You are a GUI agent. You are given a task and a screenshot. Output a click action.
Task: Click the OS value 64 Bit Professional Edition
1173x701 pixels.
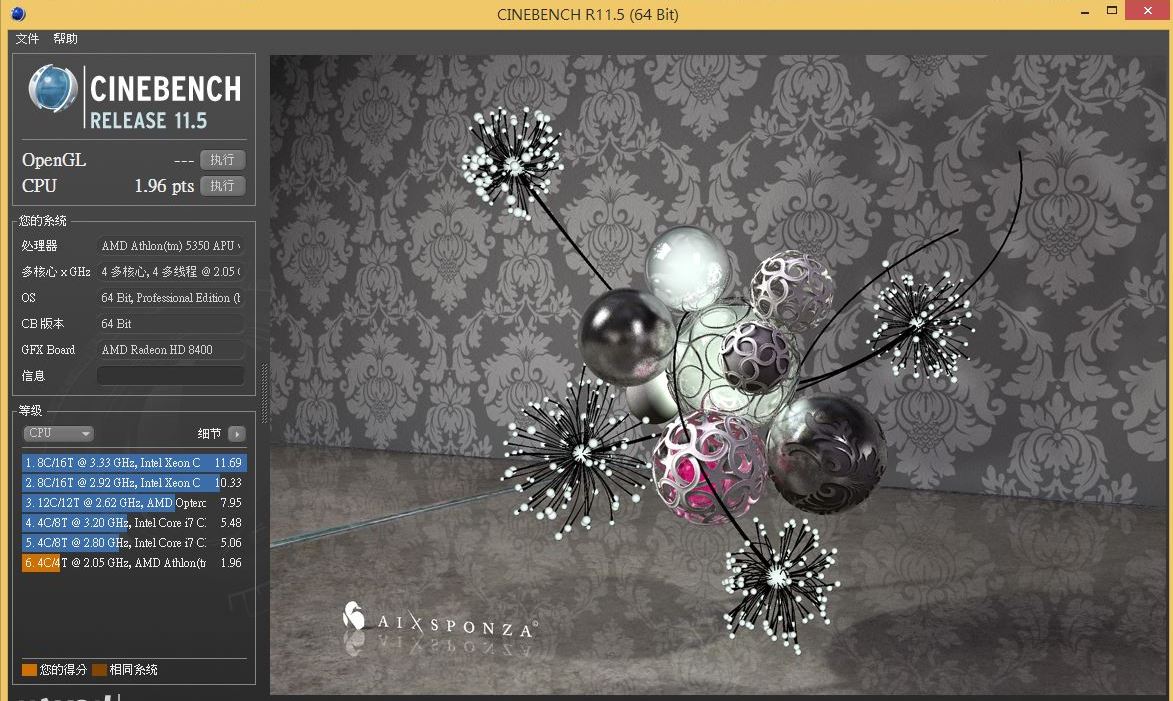point(171,298)
